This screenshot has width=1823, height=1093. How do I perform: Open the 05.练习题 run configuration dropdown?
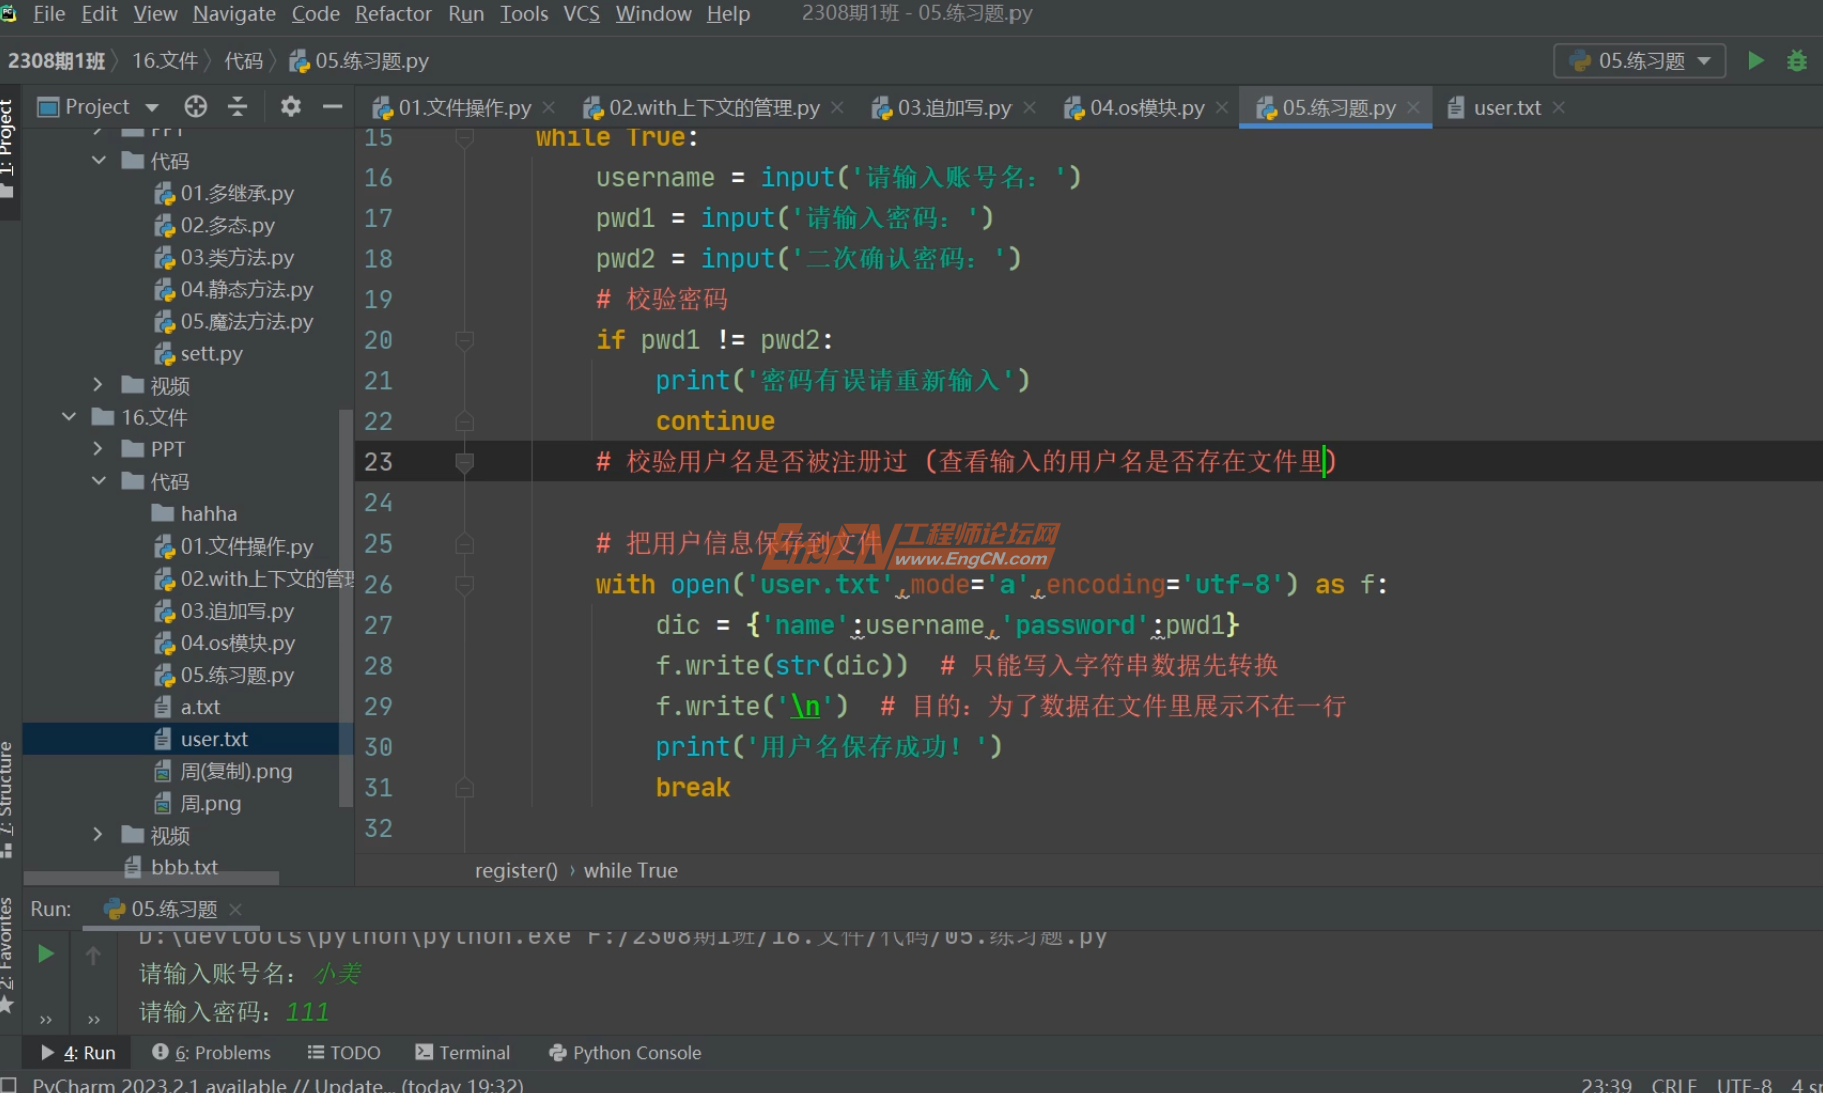click(x=1638, y=60)
